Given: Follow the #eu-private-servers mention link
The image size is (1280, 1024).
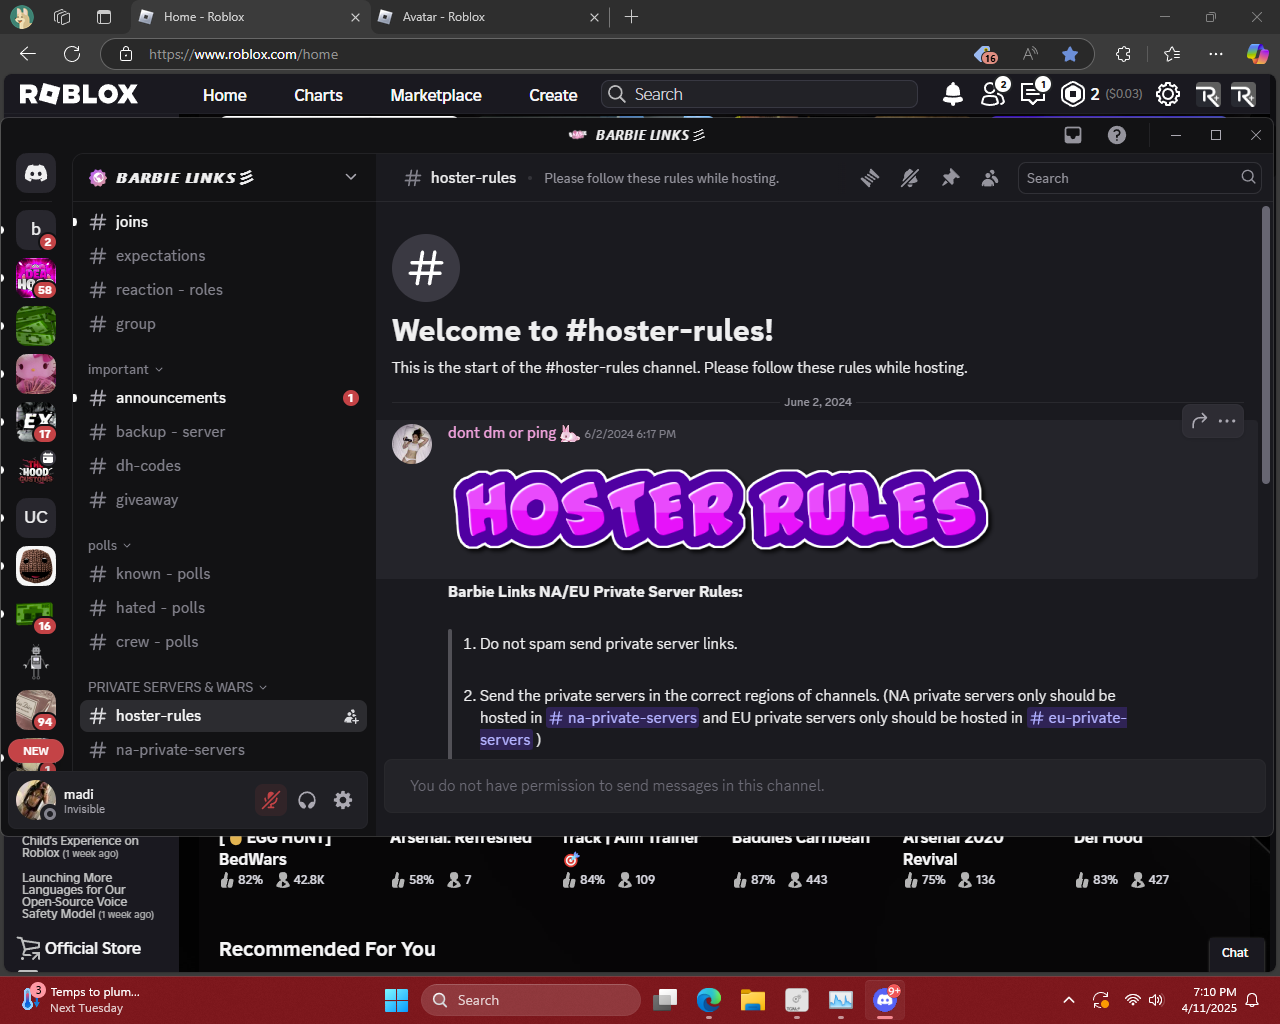Looking at the screenshot, I should tap(1077, 718).
